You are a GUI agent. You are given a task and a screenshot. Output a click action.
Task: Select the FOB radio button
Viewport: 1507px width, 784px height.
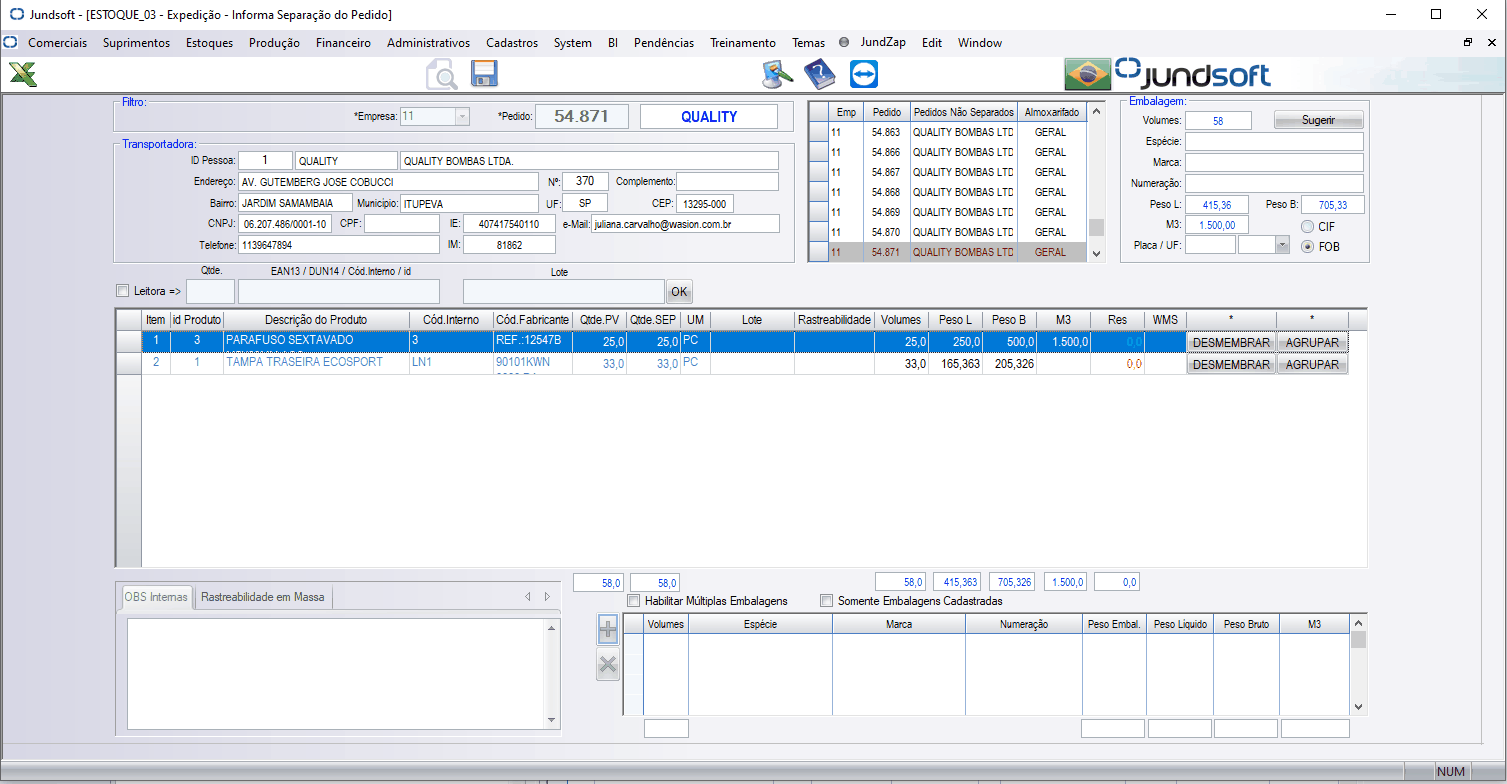point(1307,246)
